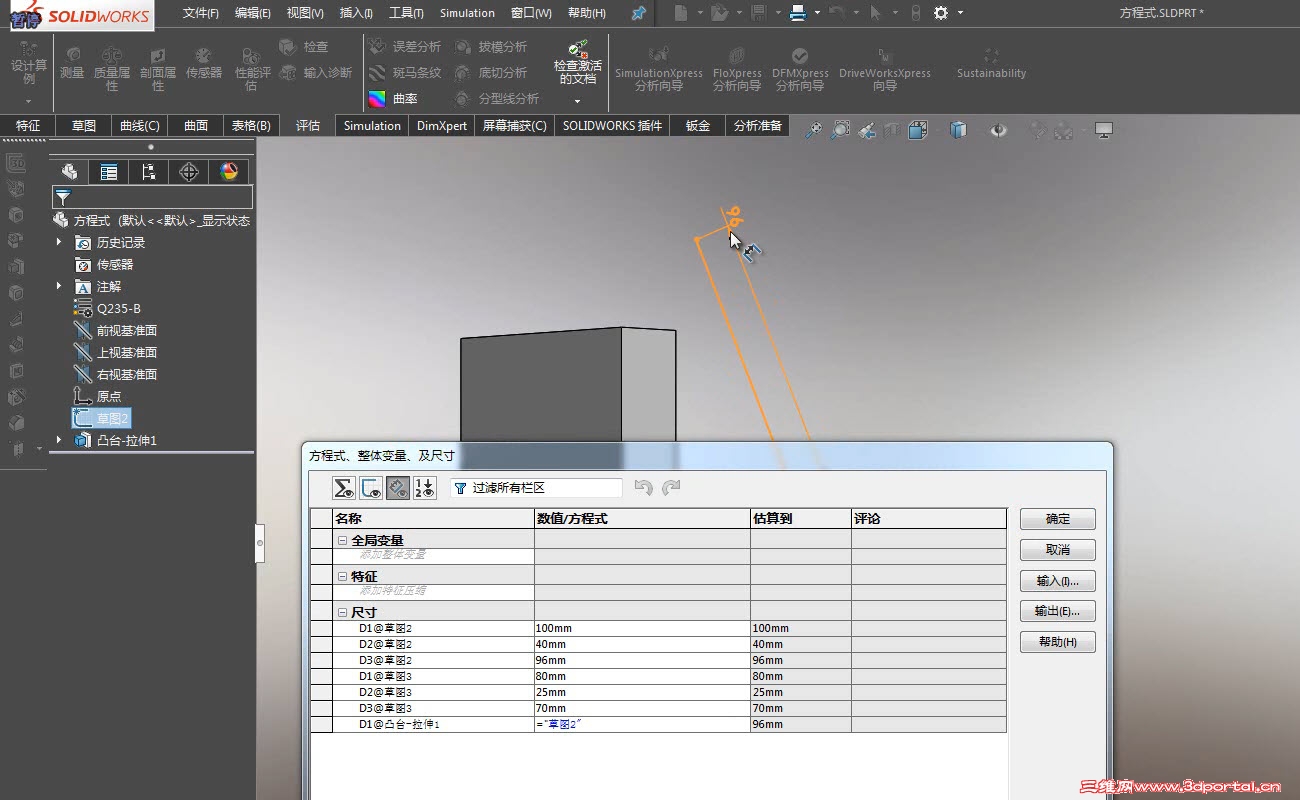Collapse the 全局变量 section
The width and height of the screenshot is (1300, 800).
coord(342,541)
